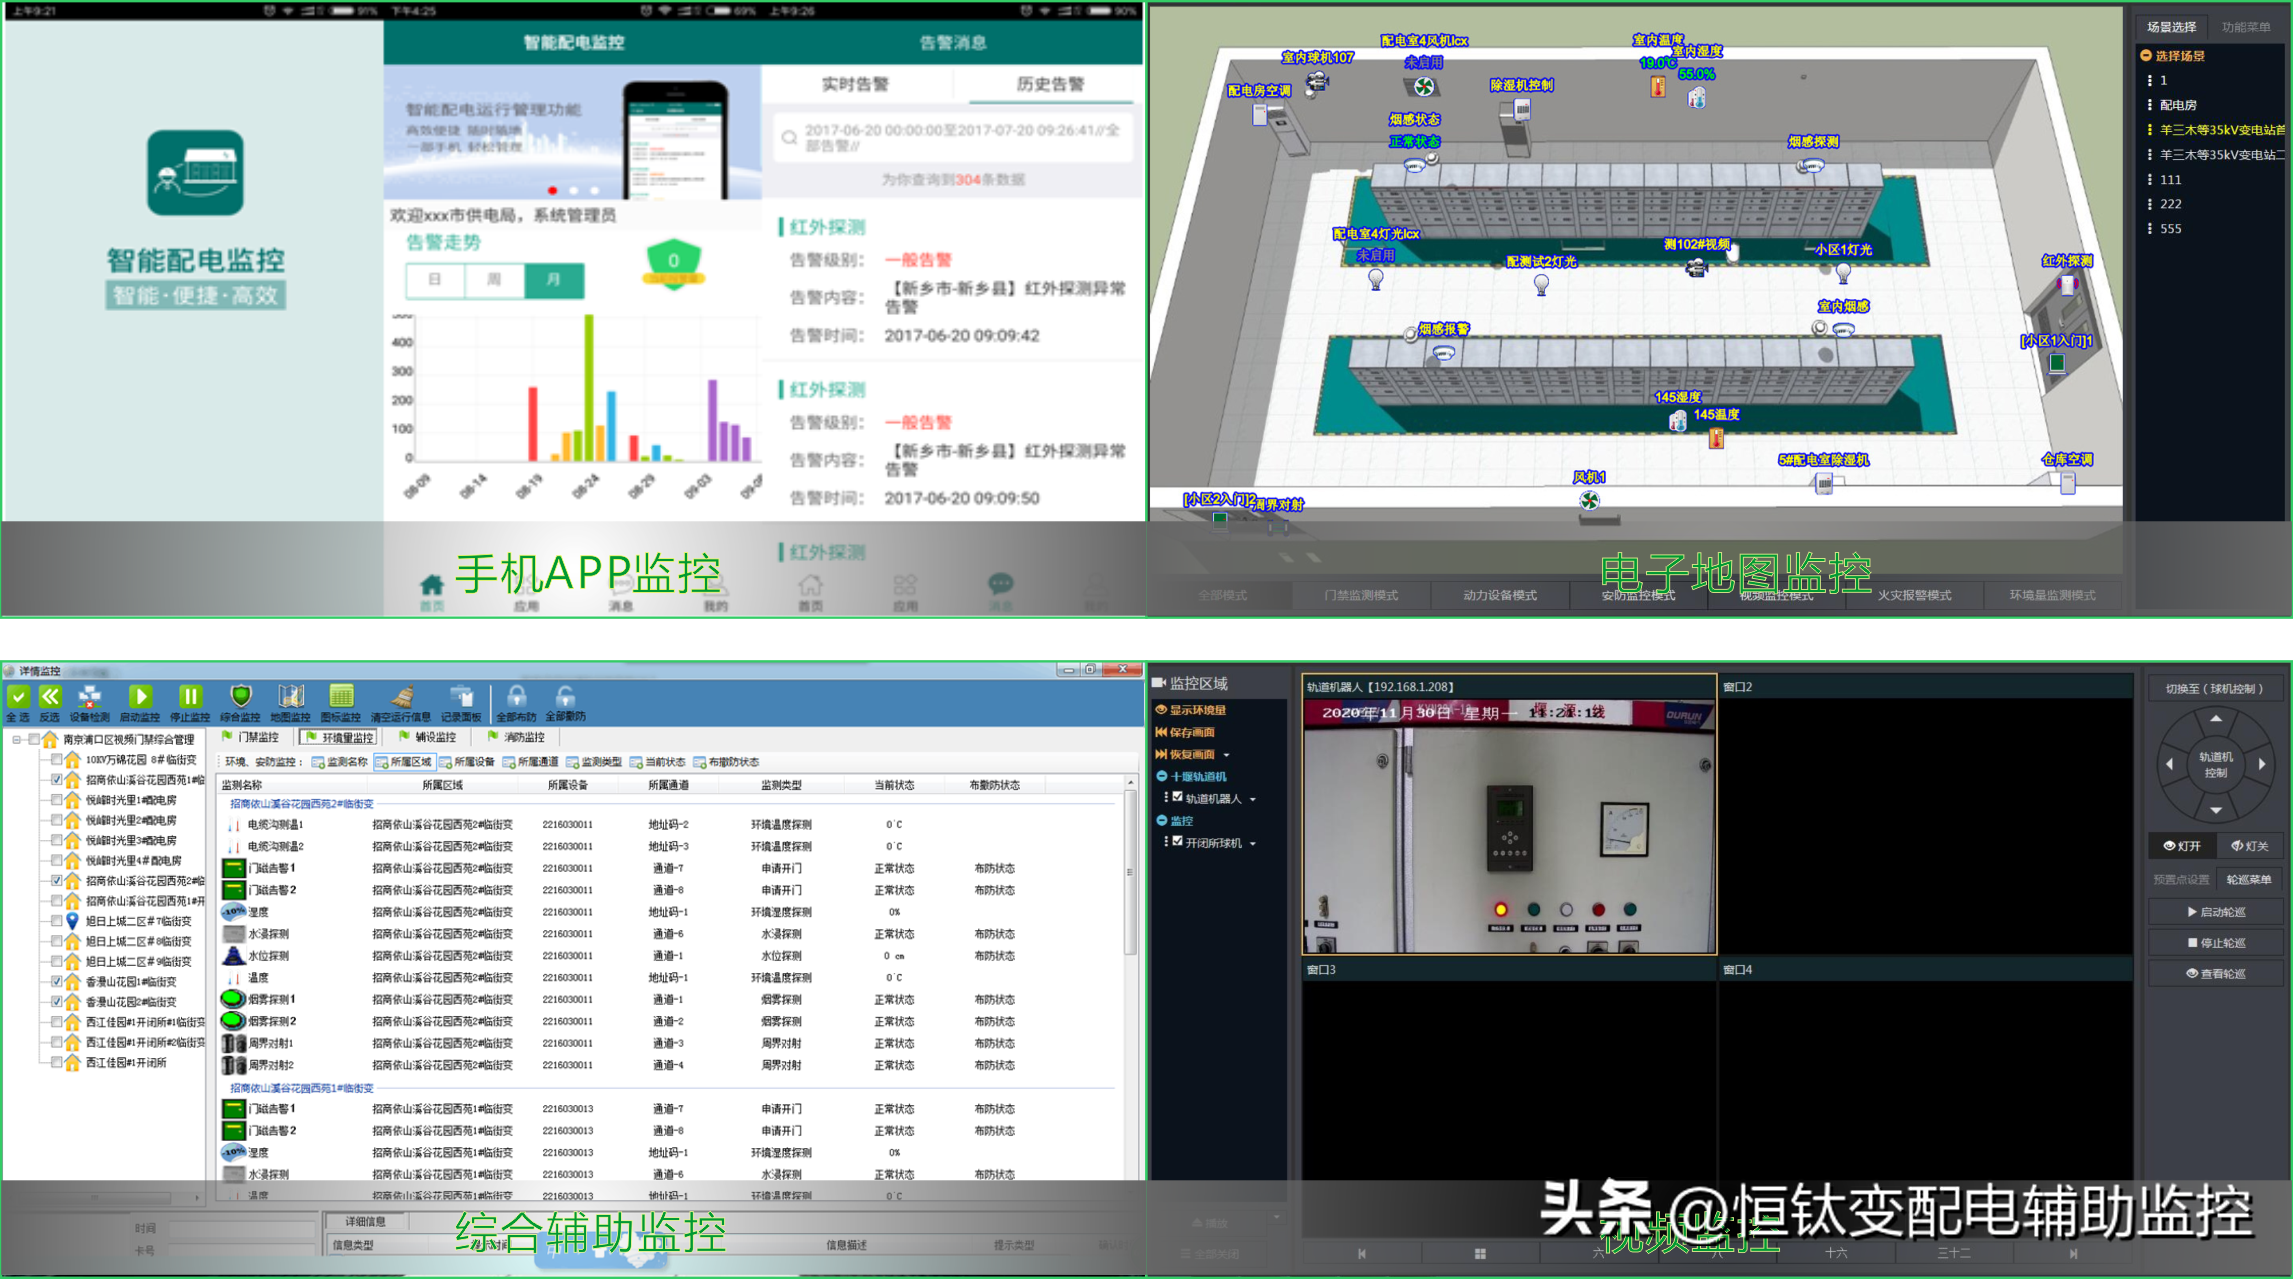Open 综合监控 shield icon
Viewport: 2293px width, 1279px height.
tap(240, 696)
